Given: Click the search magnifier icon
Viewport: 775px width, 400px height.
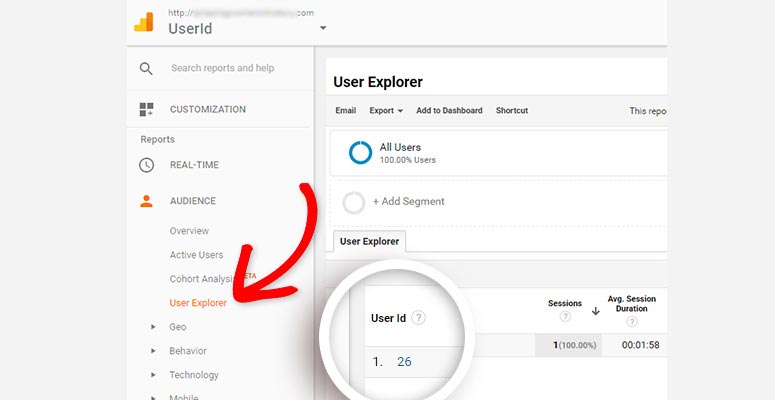Looking at the screenshot, I should pos(146,68).
